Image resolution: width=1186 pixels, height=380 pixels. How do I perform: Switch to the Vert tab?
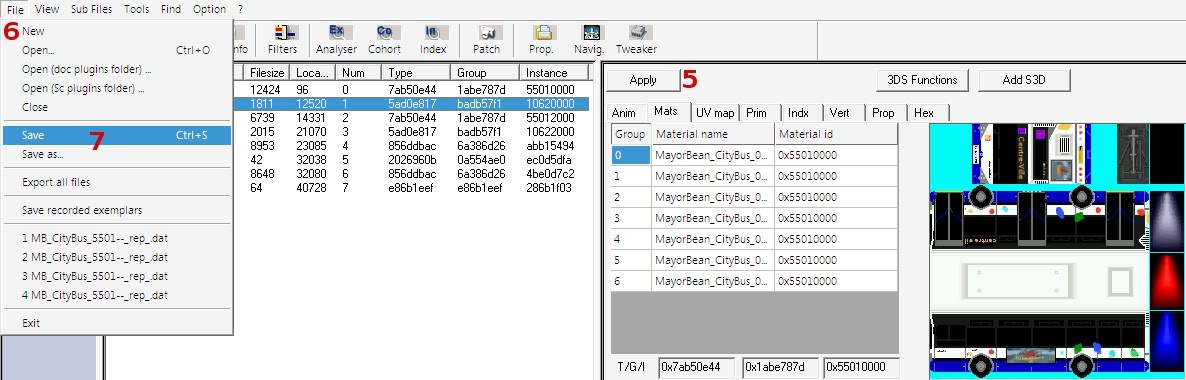(x=840, y=113)
